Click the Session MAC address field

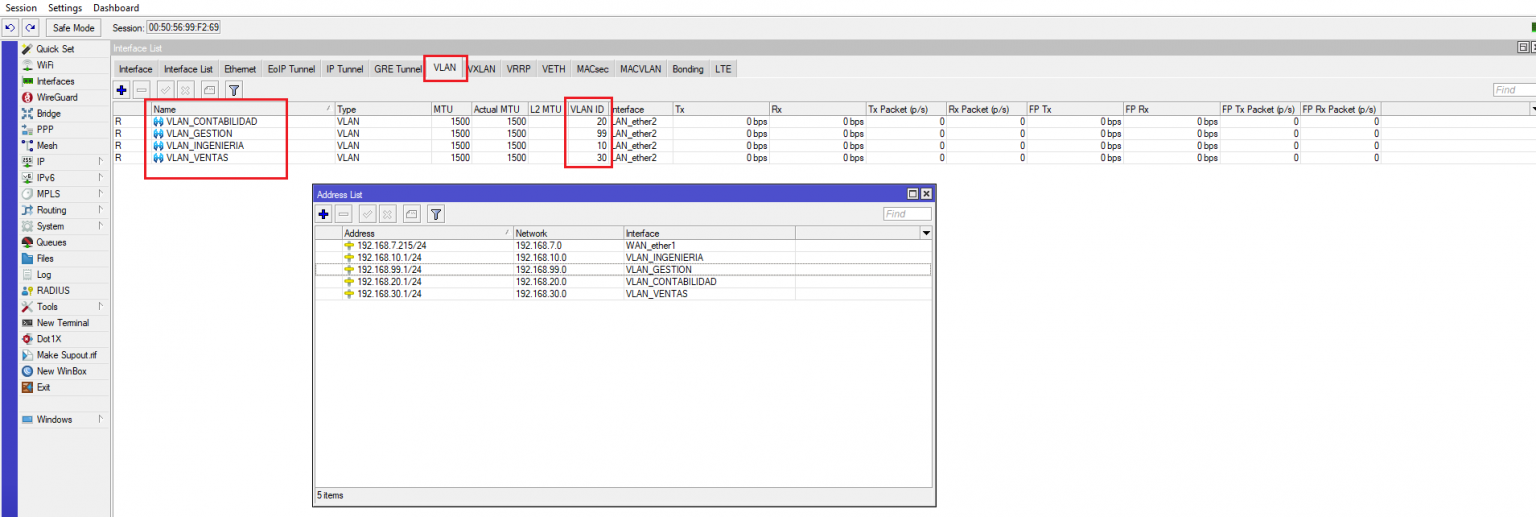(x=184, y=28)
